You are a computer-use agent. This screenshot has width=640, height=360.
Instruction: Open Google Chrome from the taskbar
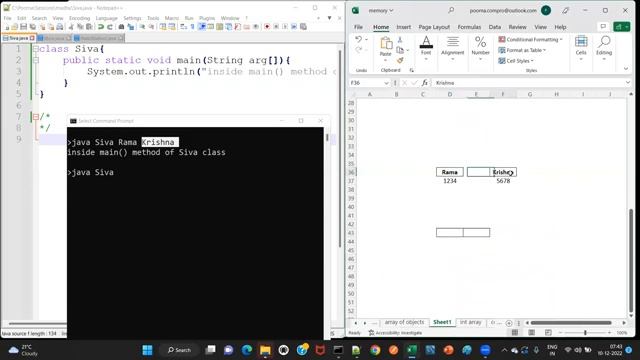click(375, 350)
